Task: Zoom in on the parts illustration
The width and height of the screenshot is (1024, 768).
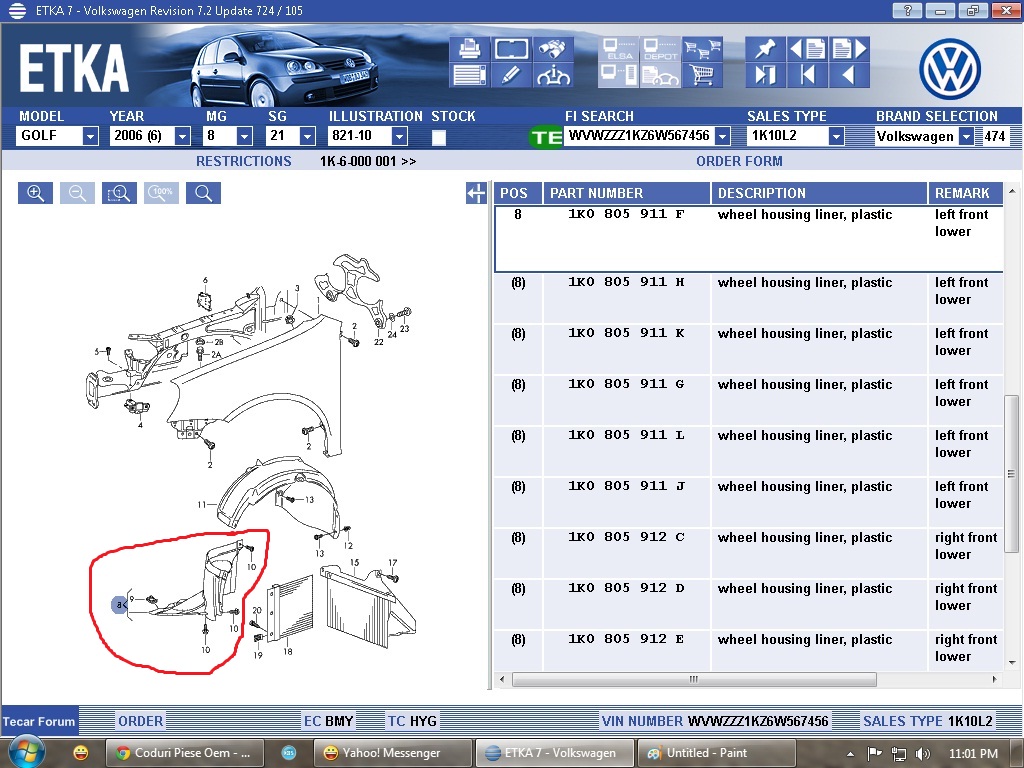Action: (35, 193)
